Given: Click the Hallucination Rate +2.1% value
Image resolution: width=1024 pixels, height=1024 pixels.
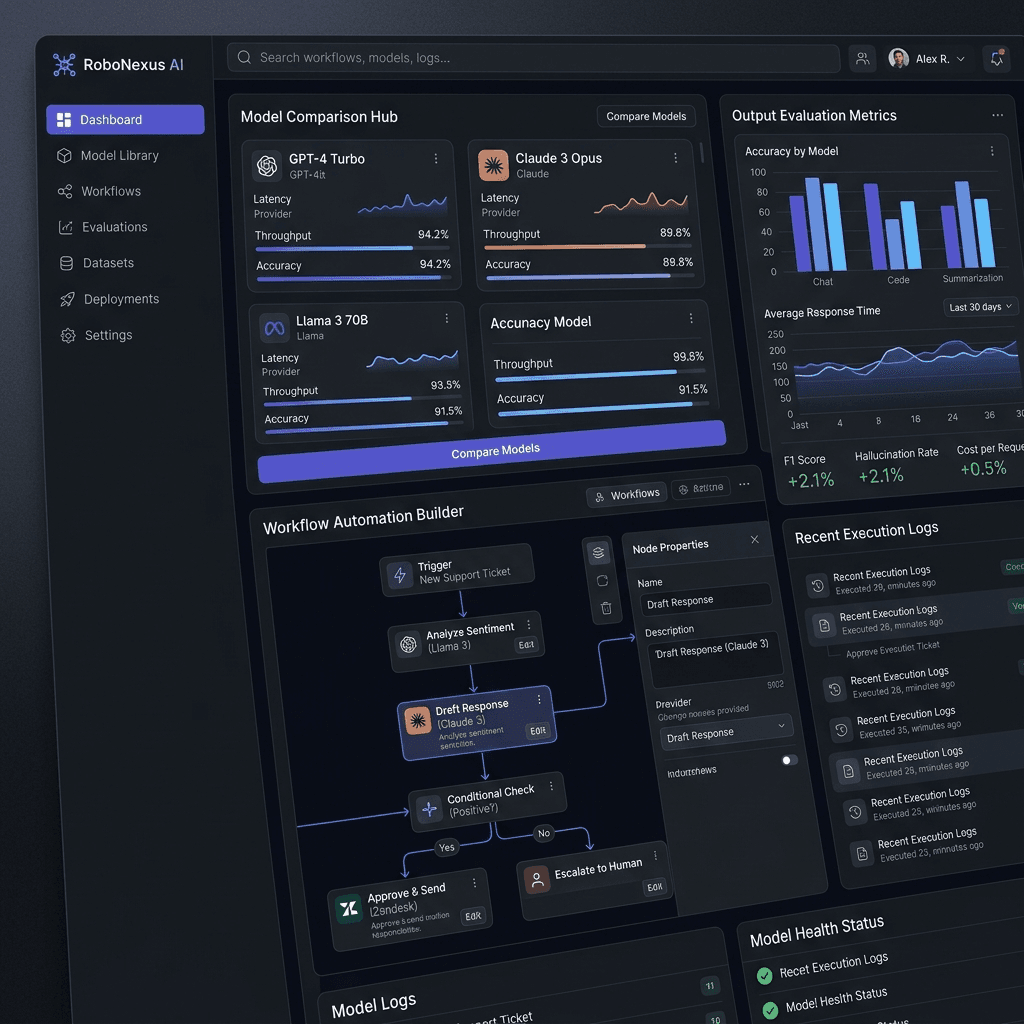Looking at the screenshot, I should tap(880, 475).
